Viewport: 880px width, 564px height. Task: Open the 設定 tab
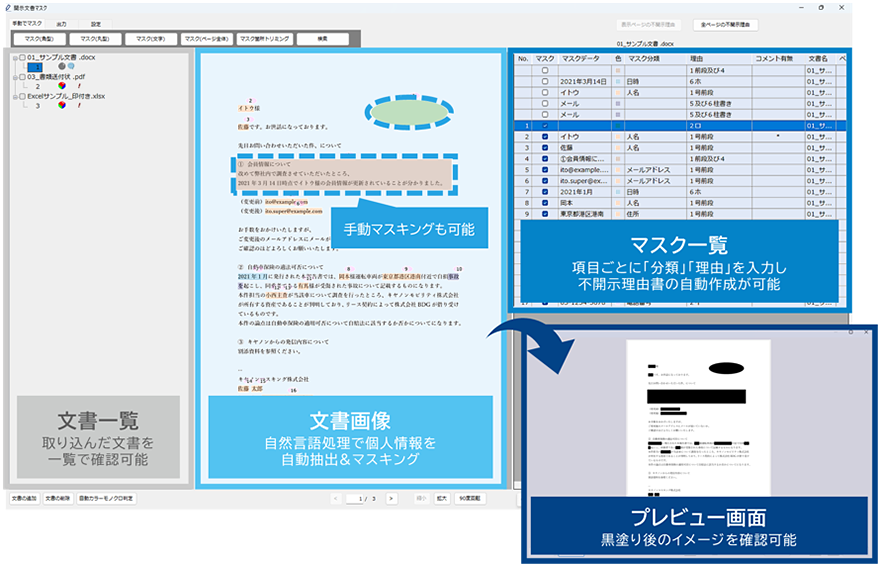[x=96, y=22]
